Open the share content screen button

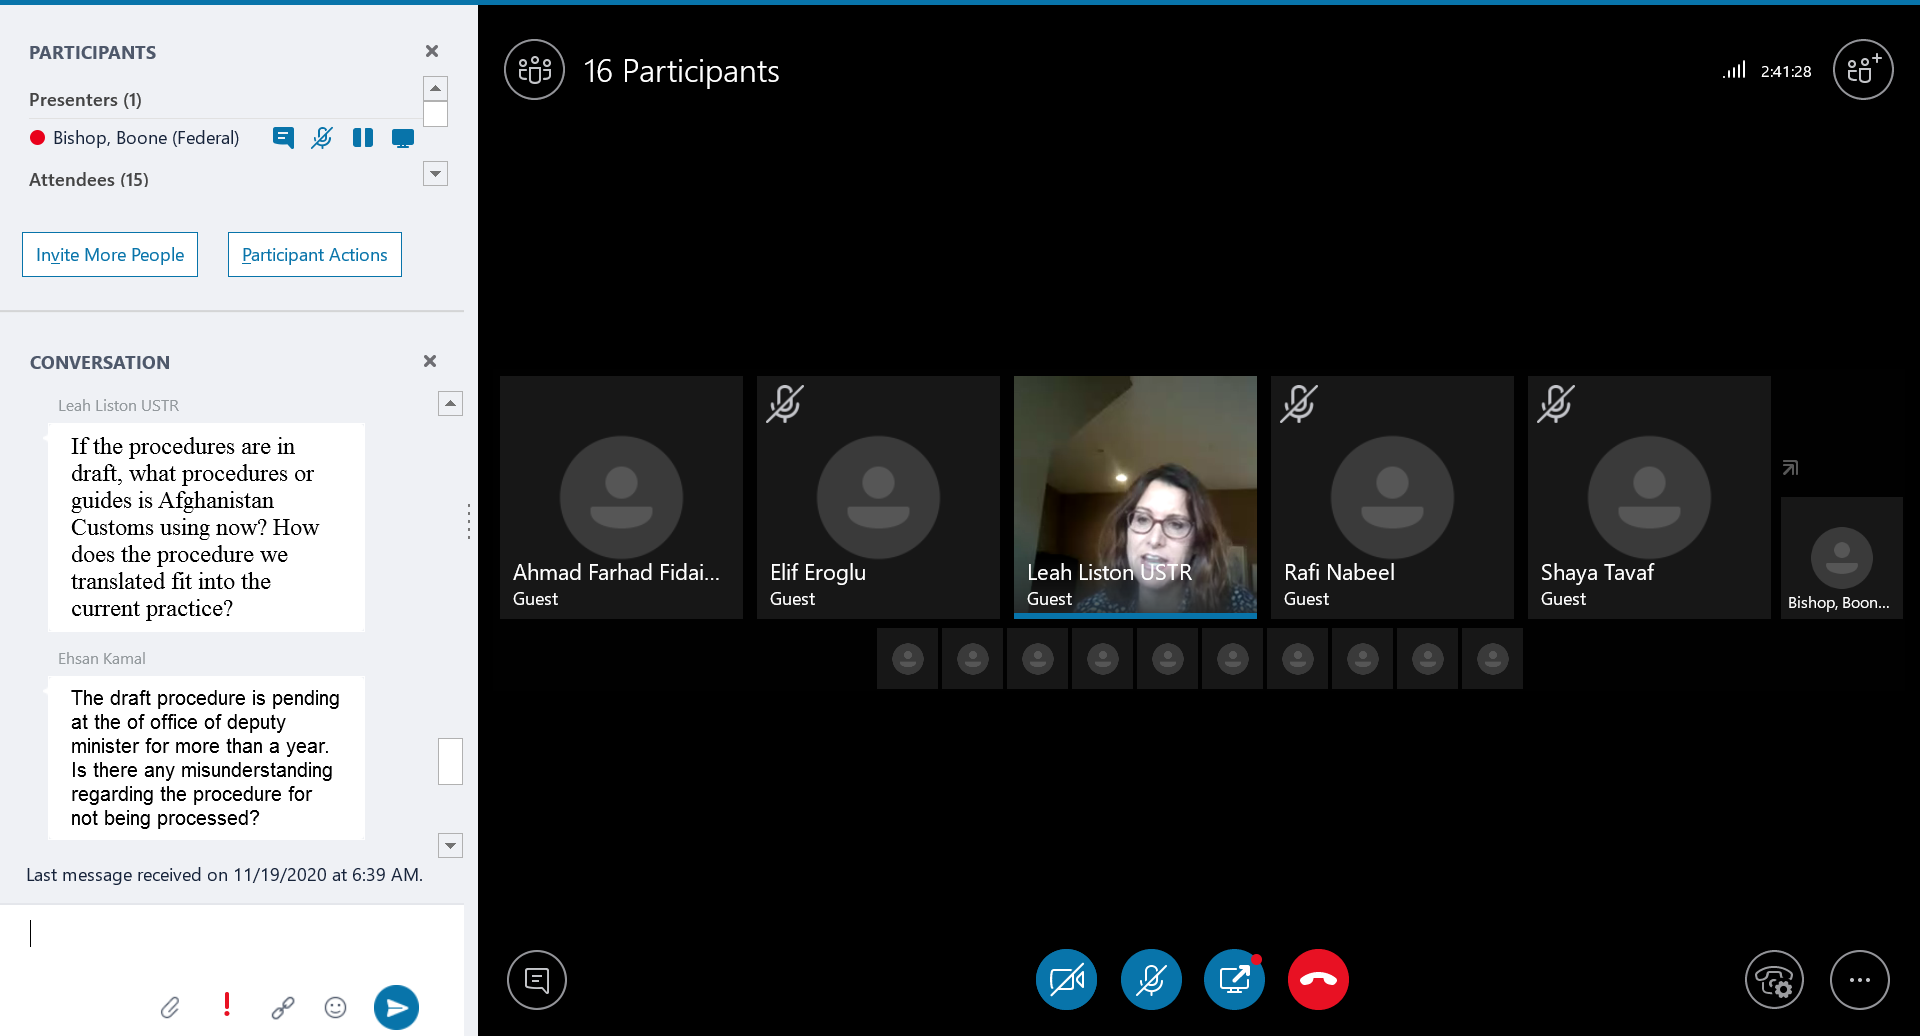1234,979
